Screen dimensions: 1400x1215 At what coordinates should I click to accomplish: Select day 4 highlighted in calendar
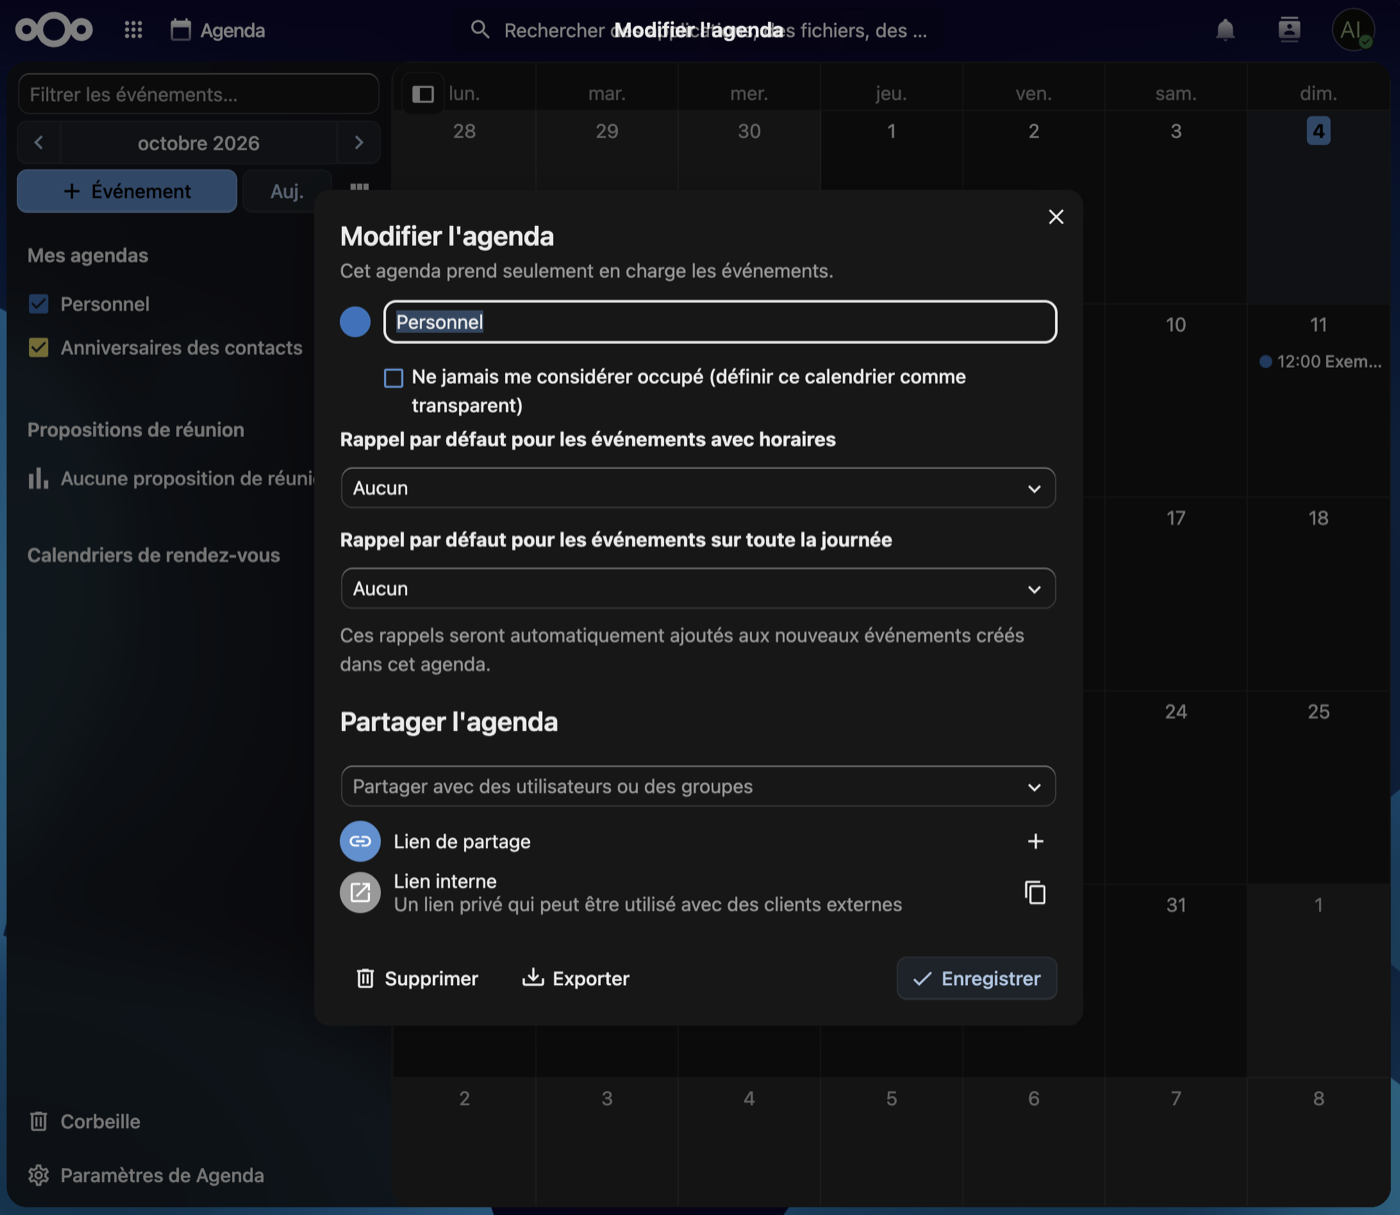click(x=1318, y=131)
